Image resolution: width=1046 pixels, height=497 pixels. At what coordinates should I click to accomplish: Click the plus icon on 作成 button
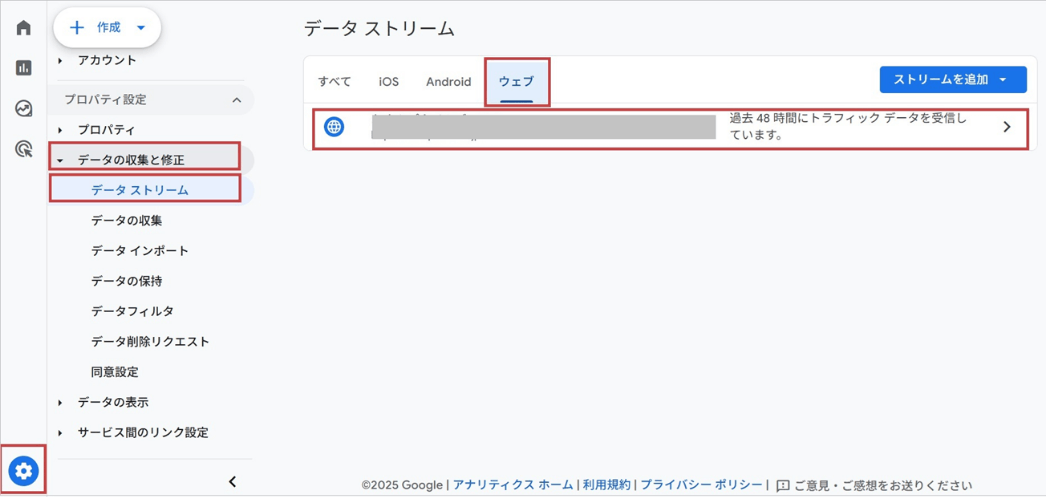coord(77,28)
